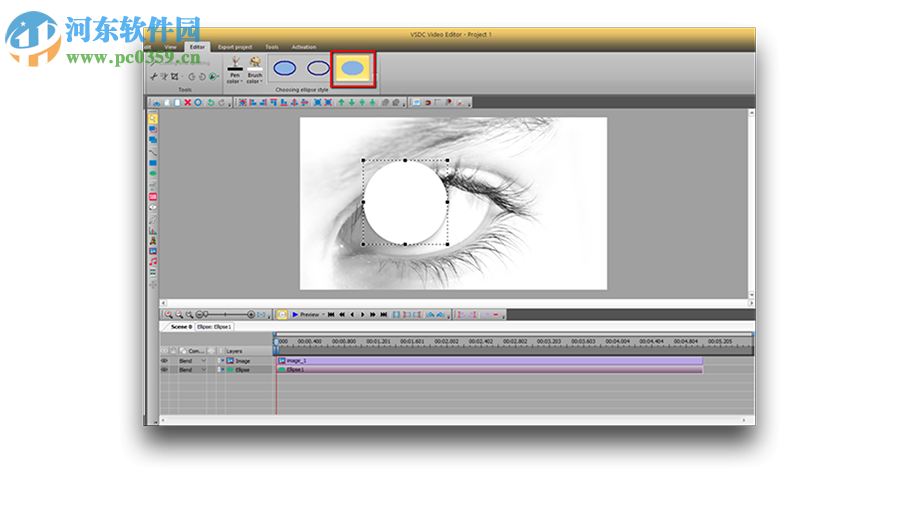The height and width of the screenshot is (506, 900).
Task: Open the Preview dropdown arrow
Action: tap(323, 314)
